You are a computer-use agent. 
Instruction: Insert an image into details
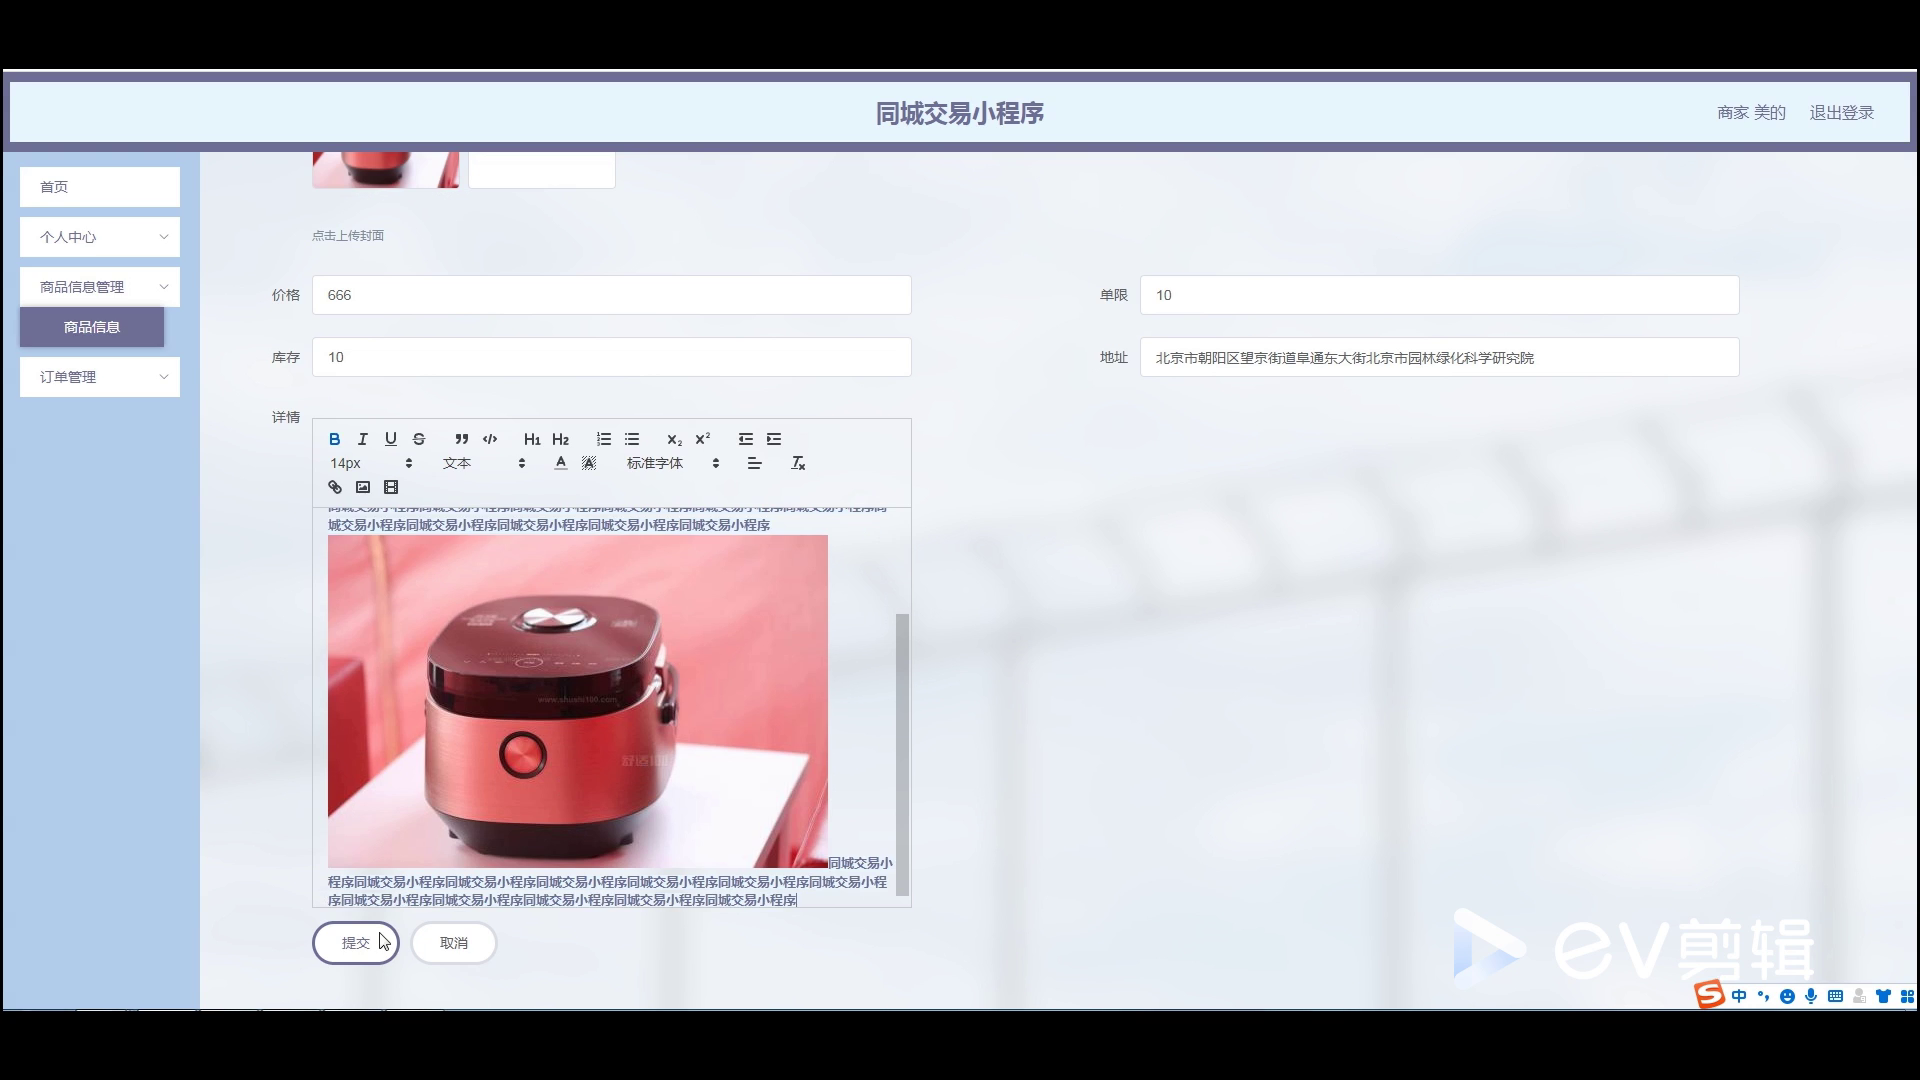363,487
